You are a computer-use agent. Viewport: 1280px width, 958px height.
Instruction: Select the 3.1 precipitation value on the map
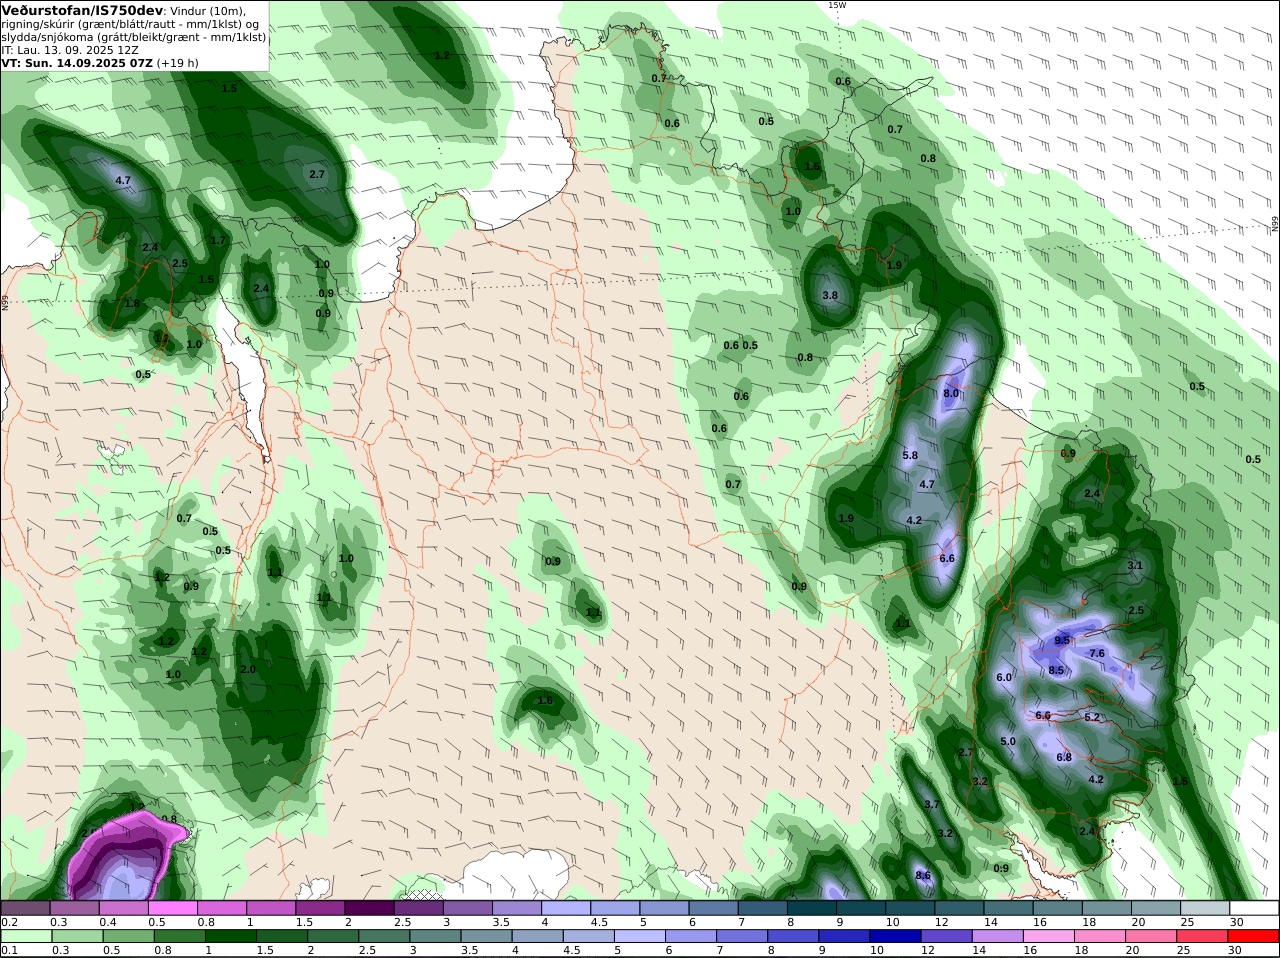(x=1135, y=565)
